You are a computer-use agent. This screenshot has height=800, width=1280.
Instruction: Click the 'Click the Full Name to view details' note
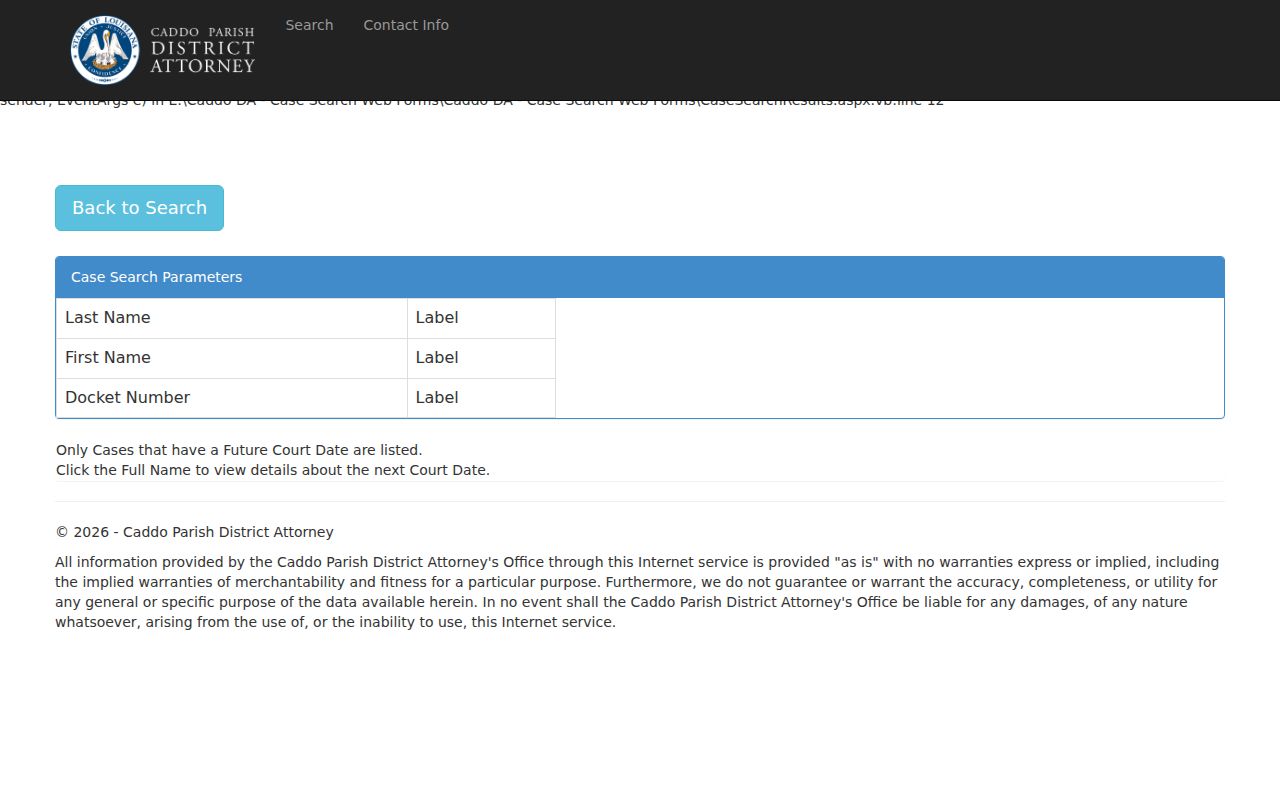tap(273, 470)
